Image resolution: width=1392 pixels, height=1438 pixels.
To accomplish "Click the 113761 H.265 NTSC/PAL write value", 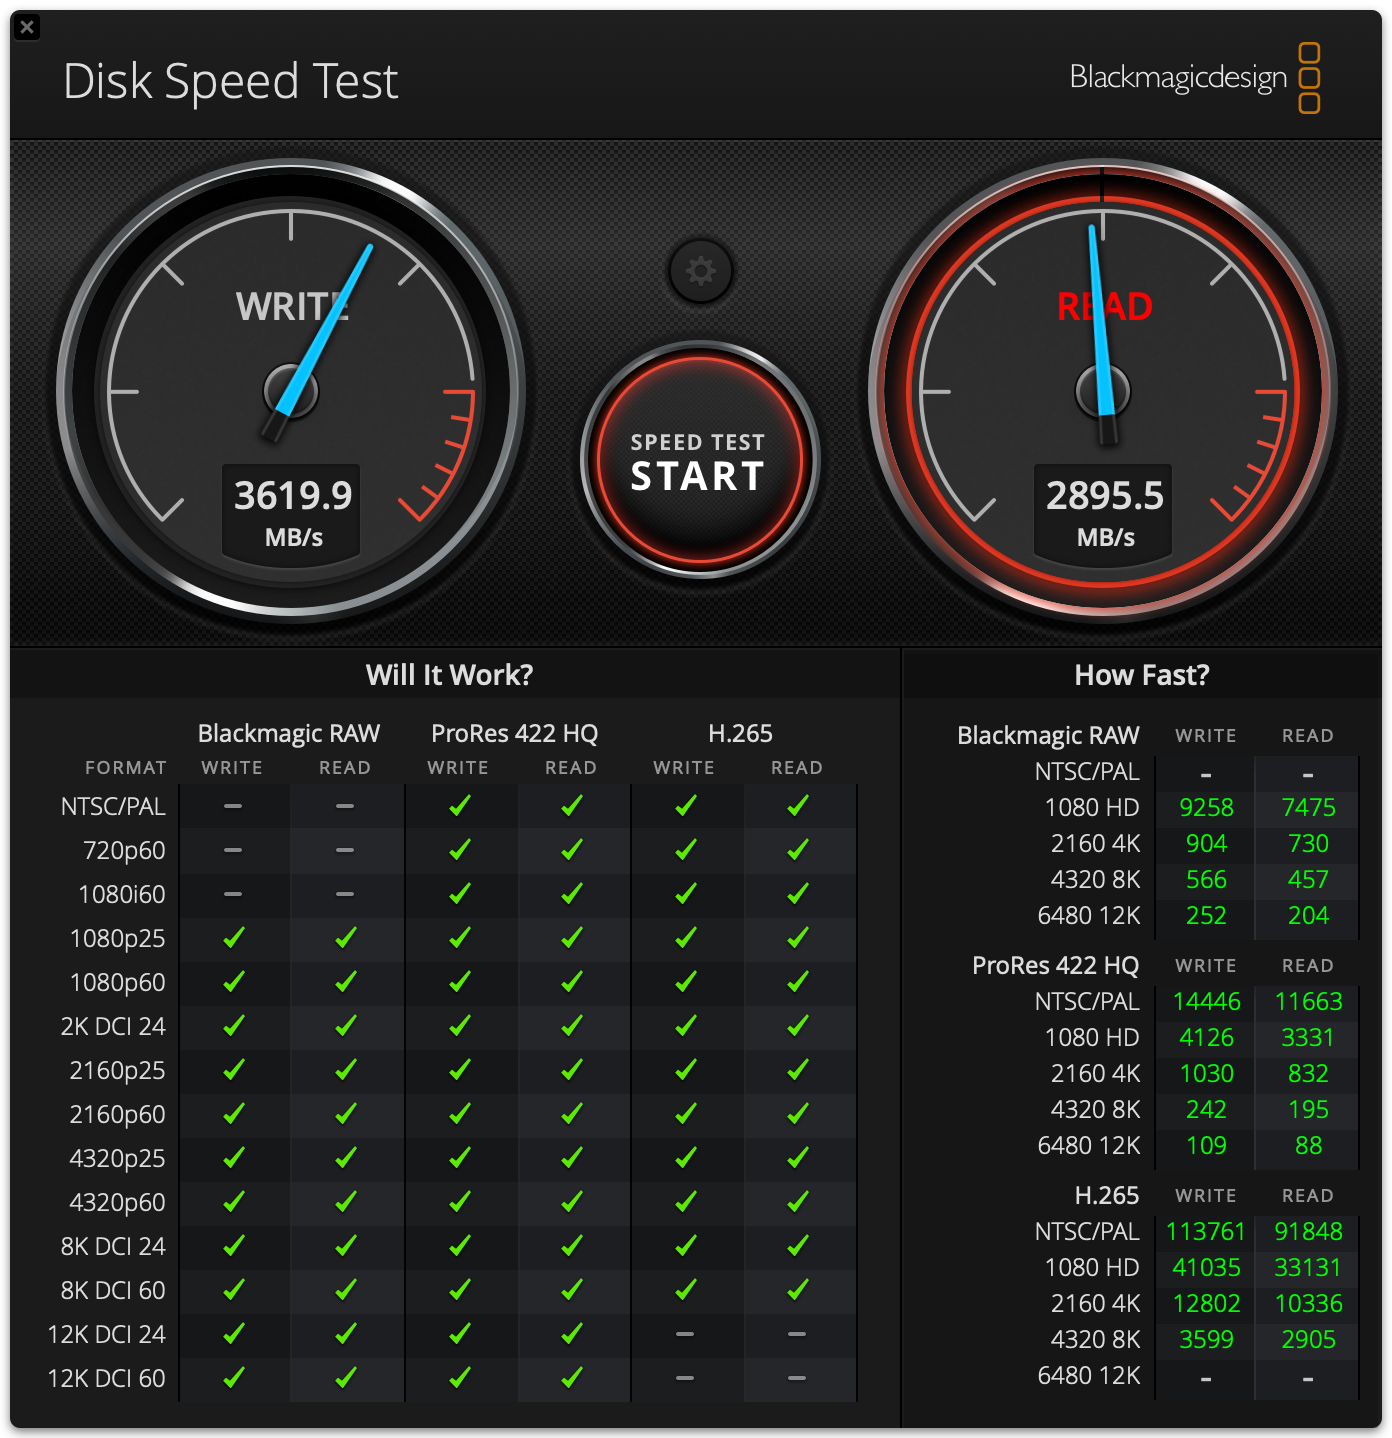I will tap(1206, 1232).
